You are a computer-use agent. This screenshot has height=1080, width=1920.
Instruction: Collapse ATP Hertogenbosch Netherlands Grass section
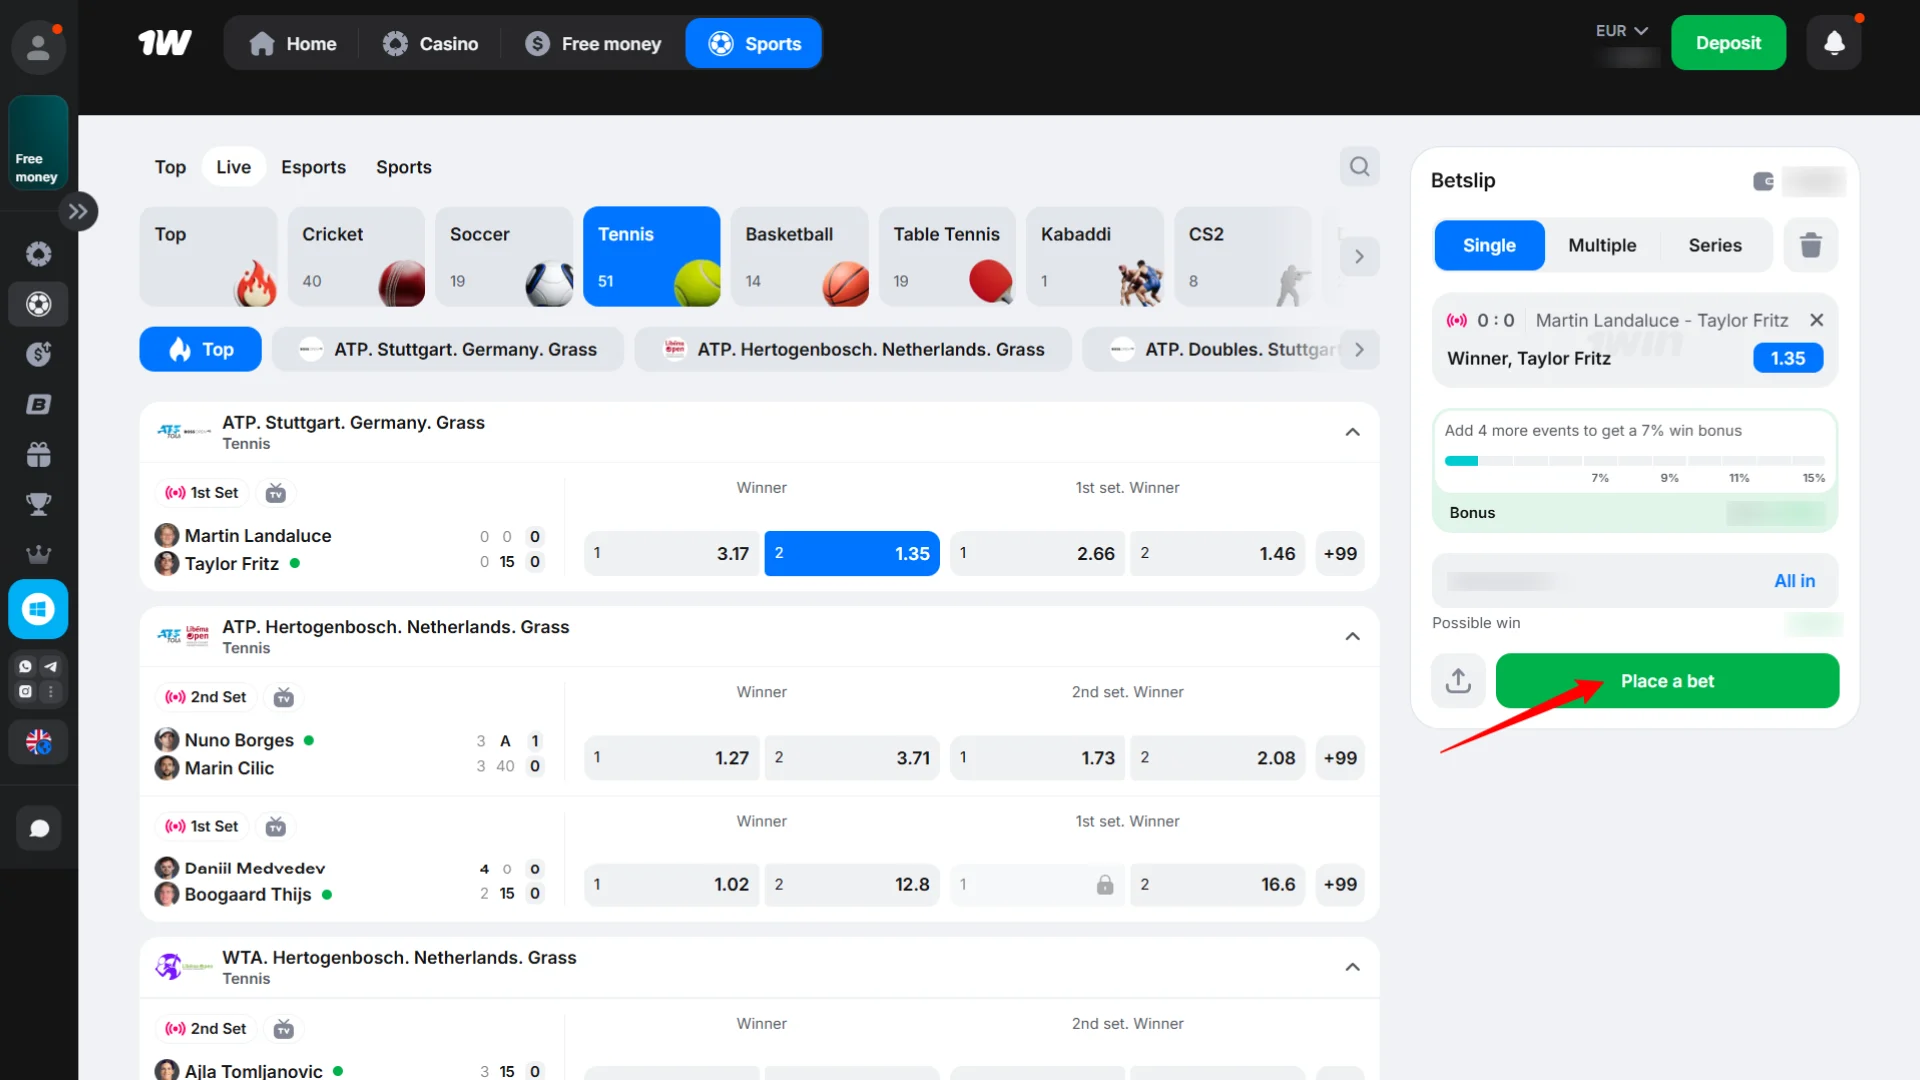(1352, 636)
